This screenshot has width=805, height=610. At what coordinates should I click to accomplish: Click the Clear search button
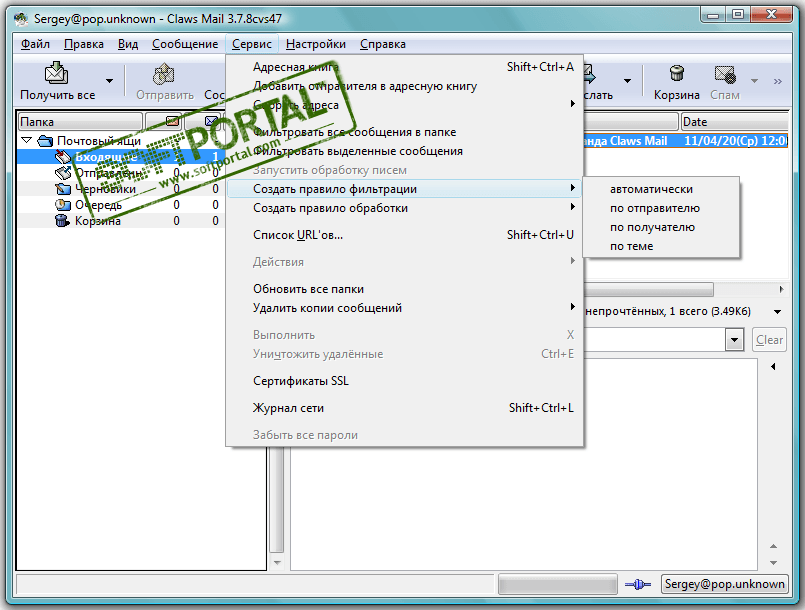769,340
